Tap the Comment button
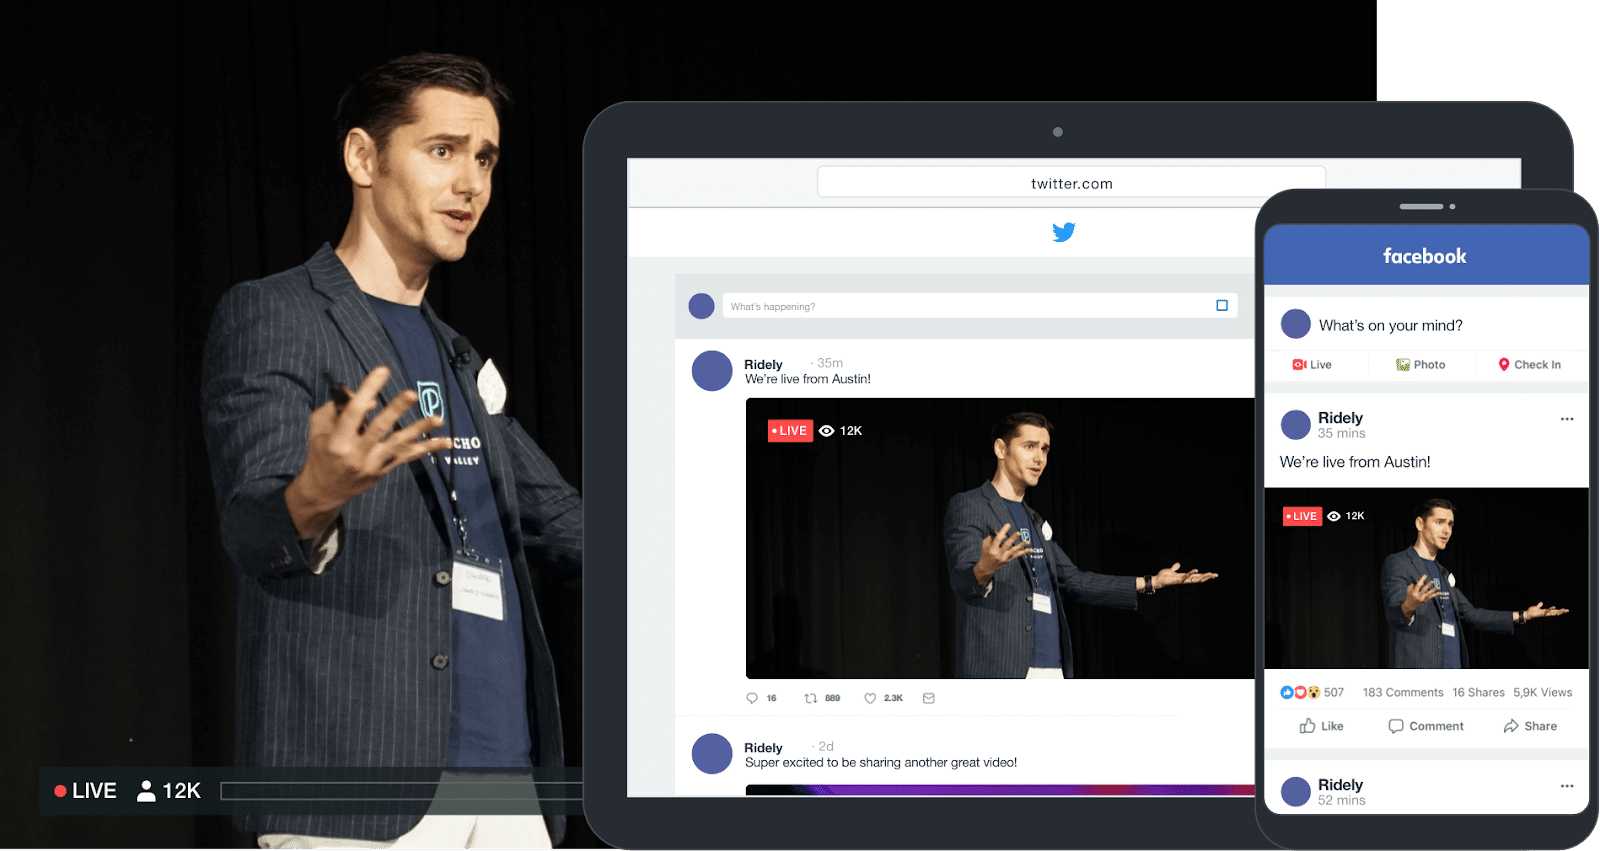This screenshot has width=1600, height=851. (x=1426, y=726)
